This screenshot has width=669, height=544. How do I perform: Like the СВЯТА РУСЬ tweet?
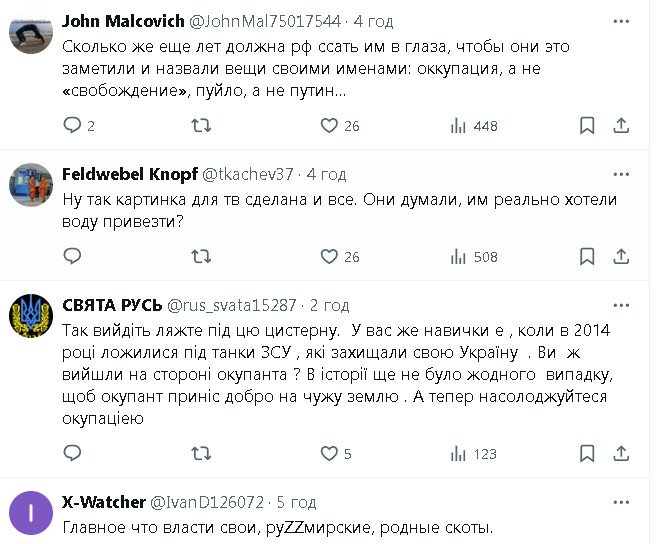point(330,454)
